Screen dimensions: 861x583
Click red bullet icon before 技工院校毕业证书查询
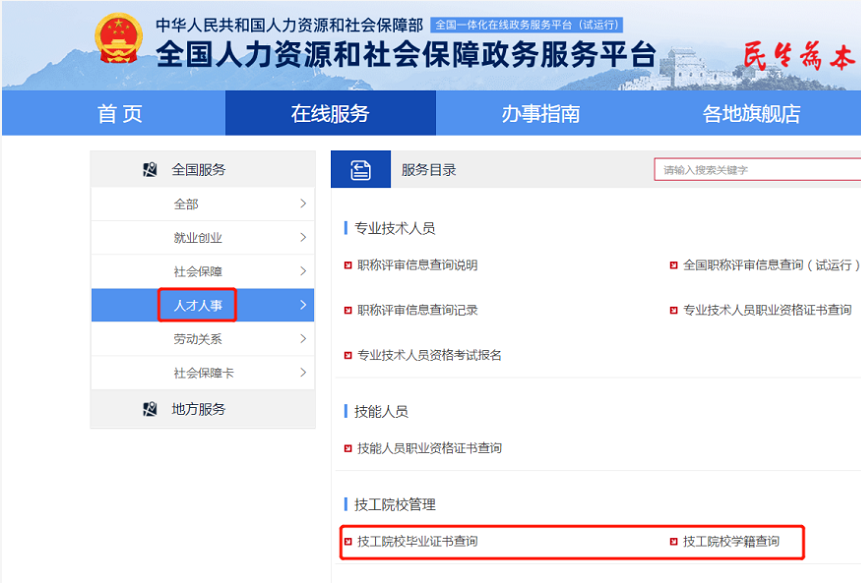tap(348, 542)
